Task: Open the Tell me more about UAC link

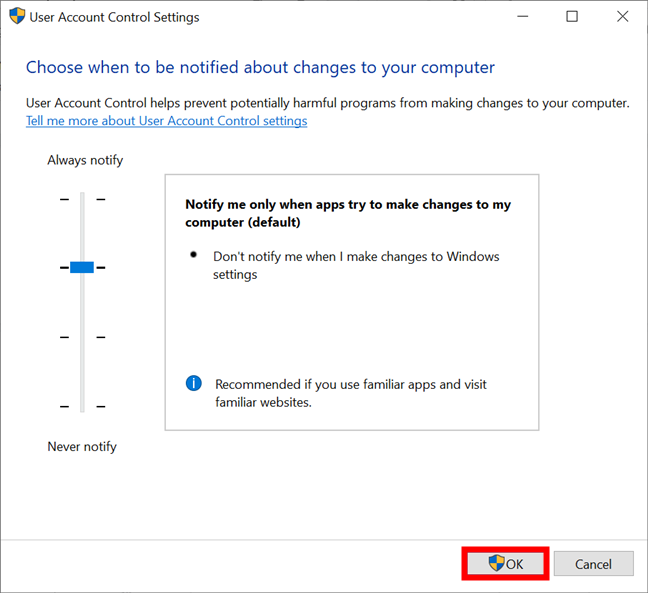Action: pyautogui.click(x=167, y=121)
